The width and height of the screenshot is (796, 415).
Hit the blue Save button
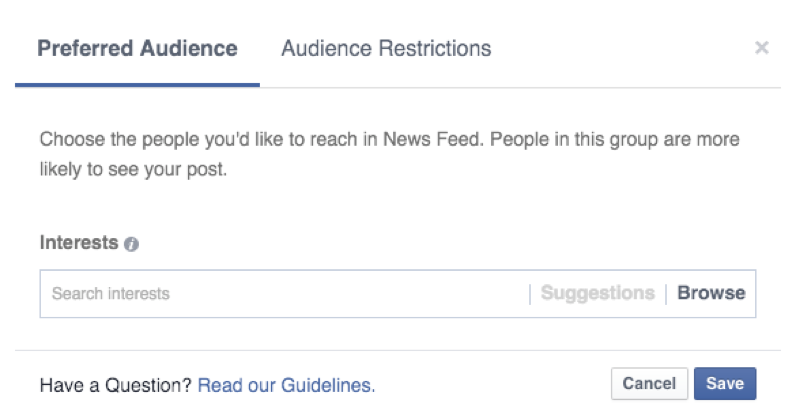[x=725, y=383]
